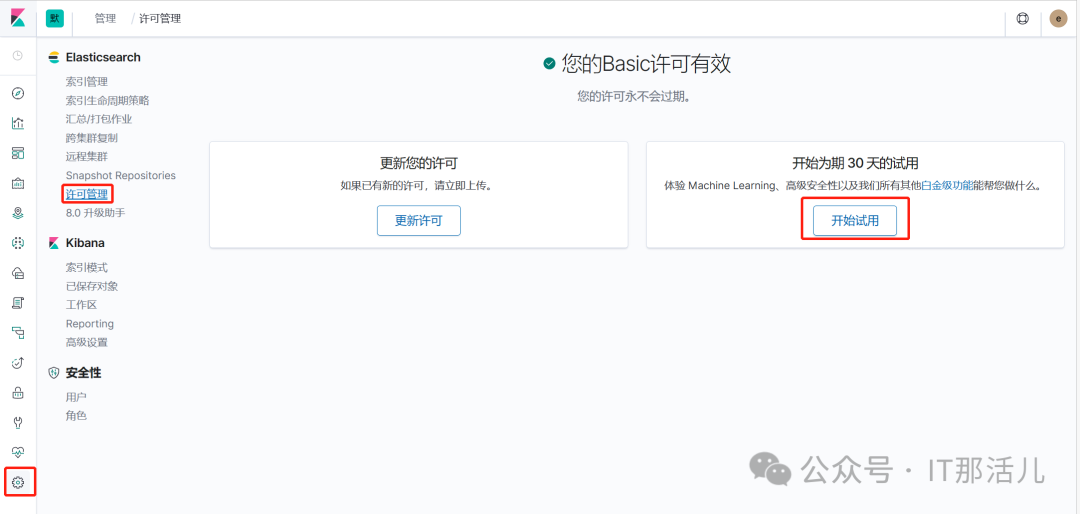Open 8.0 升级助手

(96, 213)
